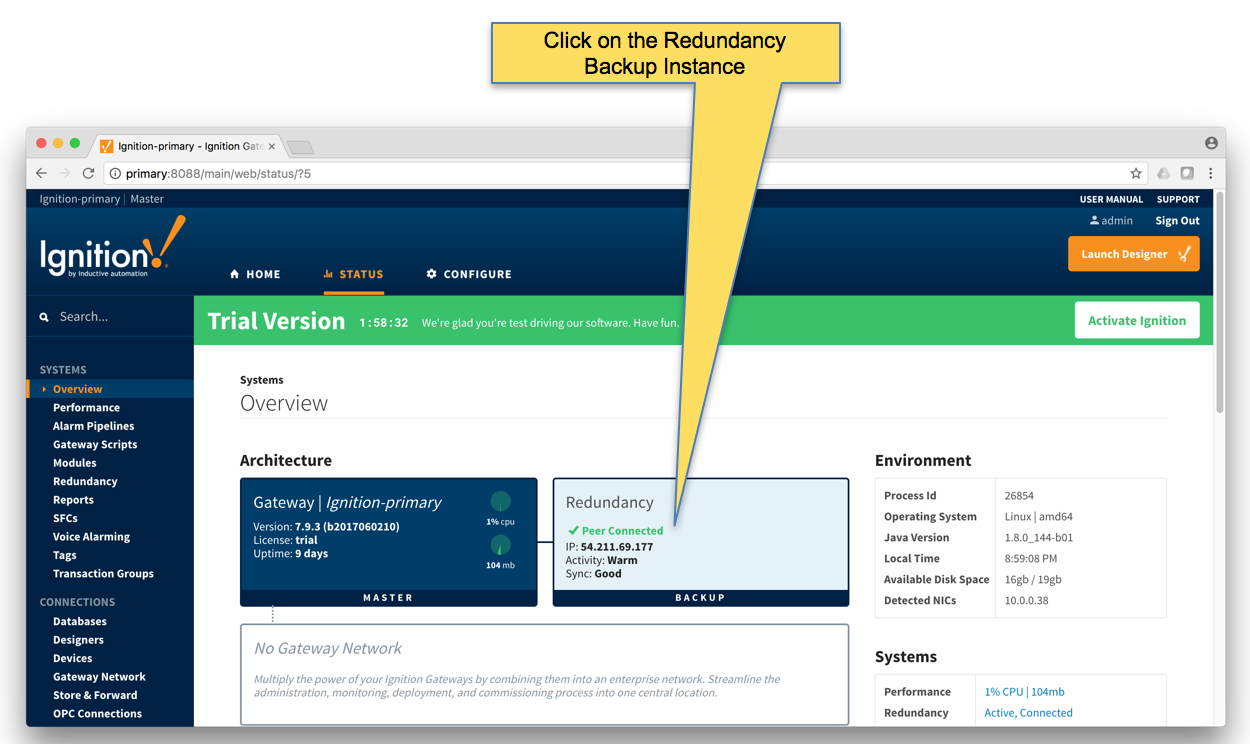Image resolution: width=1250 pixels, height=744 pixels.
Task: Open Tags in the sidebar
Action: coord(64,556)
